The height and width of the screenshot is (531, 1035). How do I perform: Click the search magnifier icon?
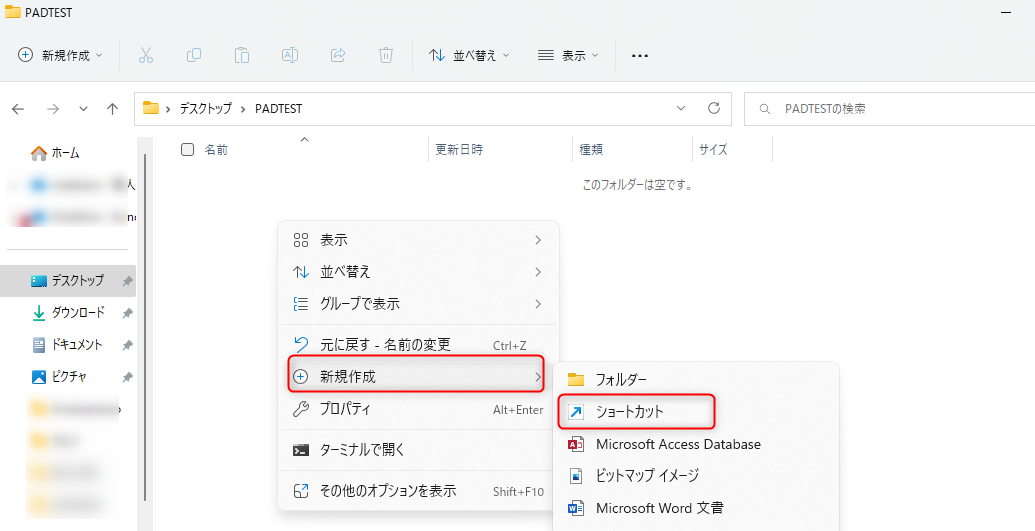(x=765, y=109)
